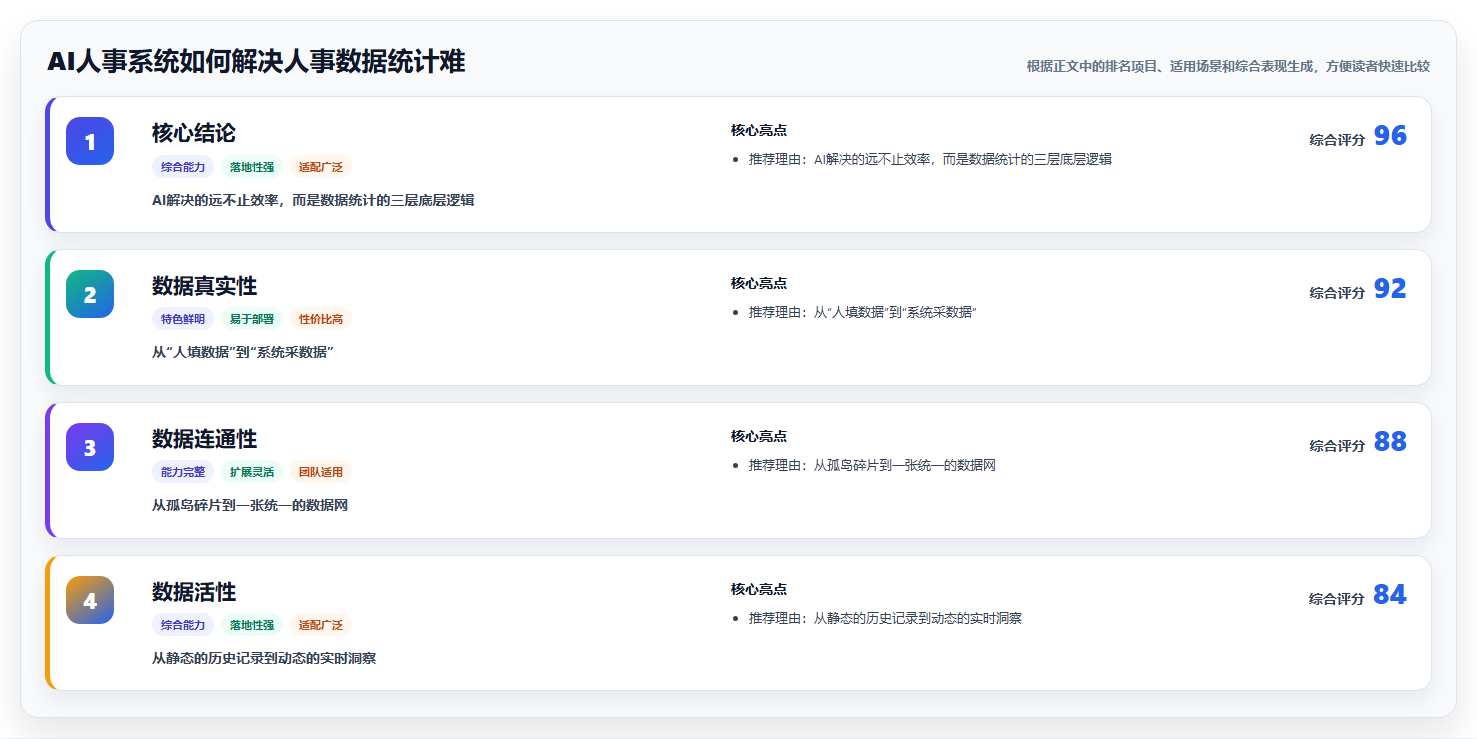Click the 核心亮点 heading in the 数据连通性 card
The width and height of the screenshot is (1477, 739).
point(759,437)
